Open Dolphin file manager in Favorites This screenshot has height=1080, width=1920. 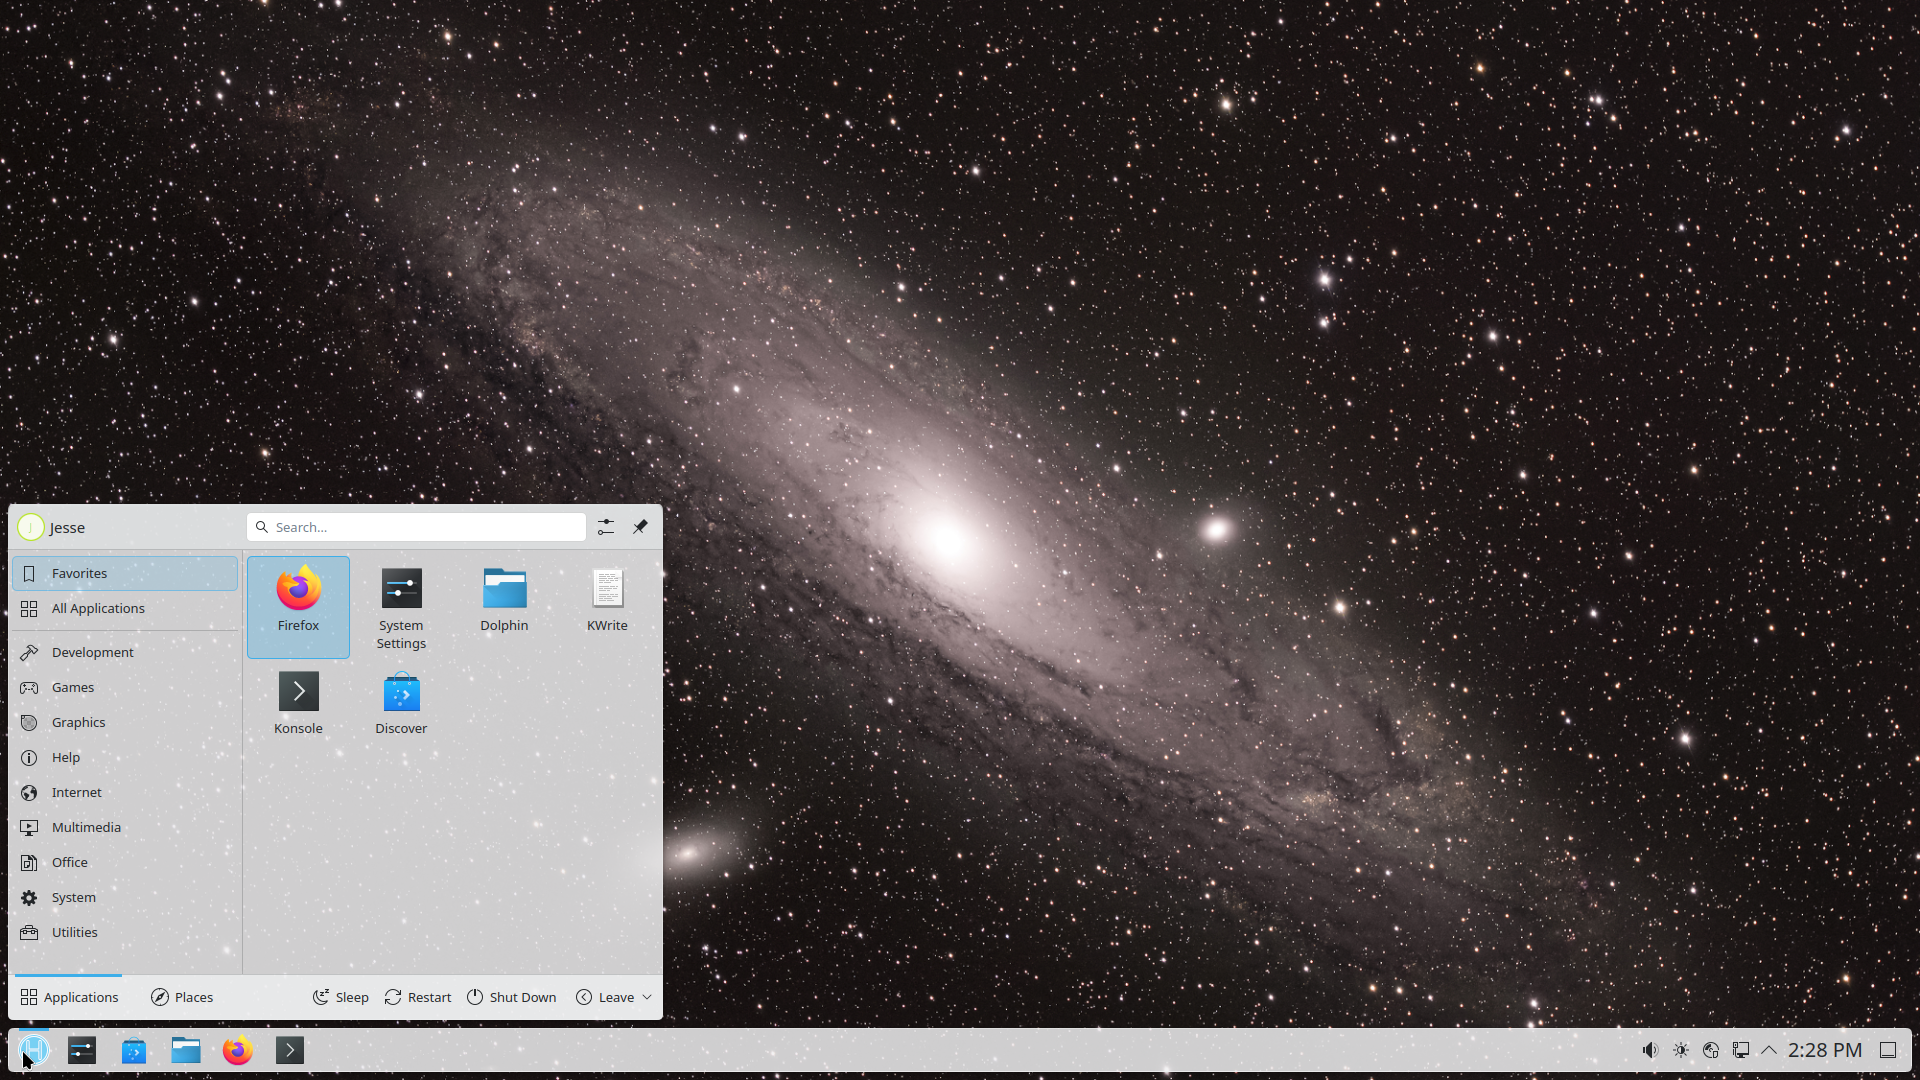click(x=504, y=606)
